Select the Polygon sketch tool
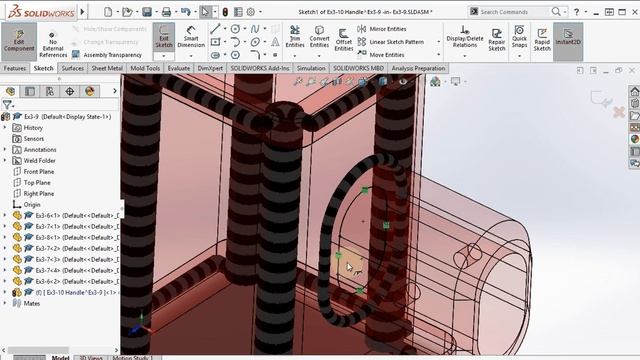This screenshot has width=640, height=360. pos(235,55)
